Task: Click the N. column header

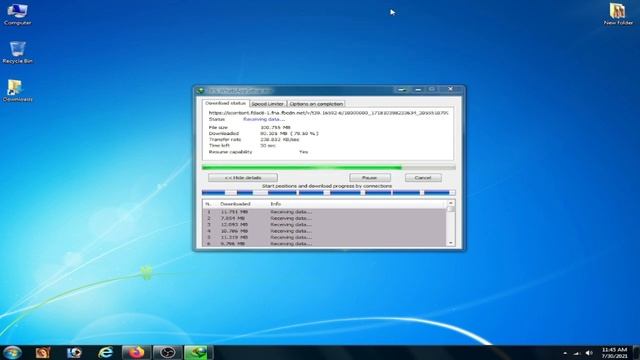Action: [209, 204]
